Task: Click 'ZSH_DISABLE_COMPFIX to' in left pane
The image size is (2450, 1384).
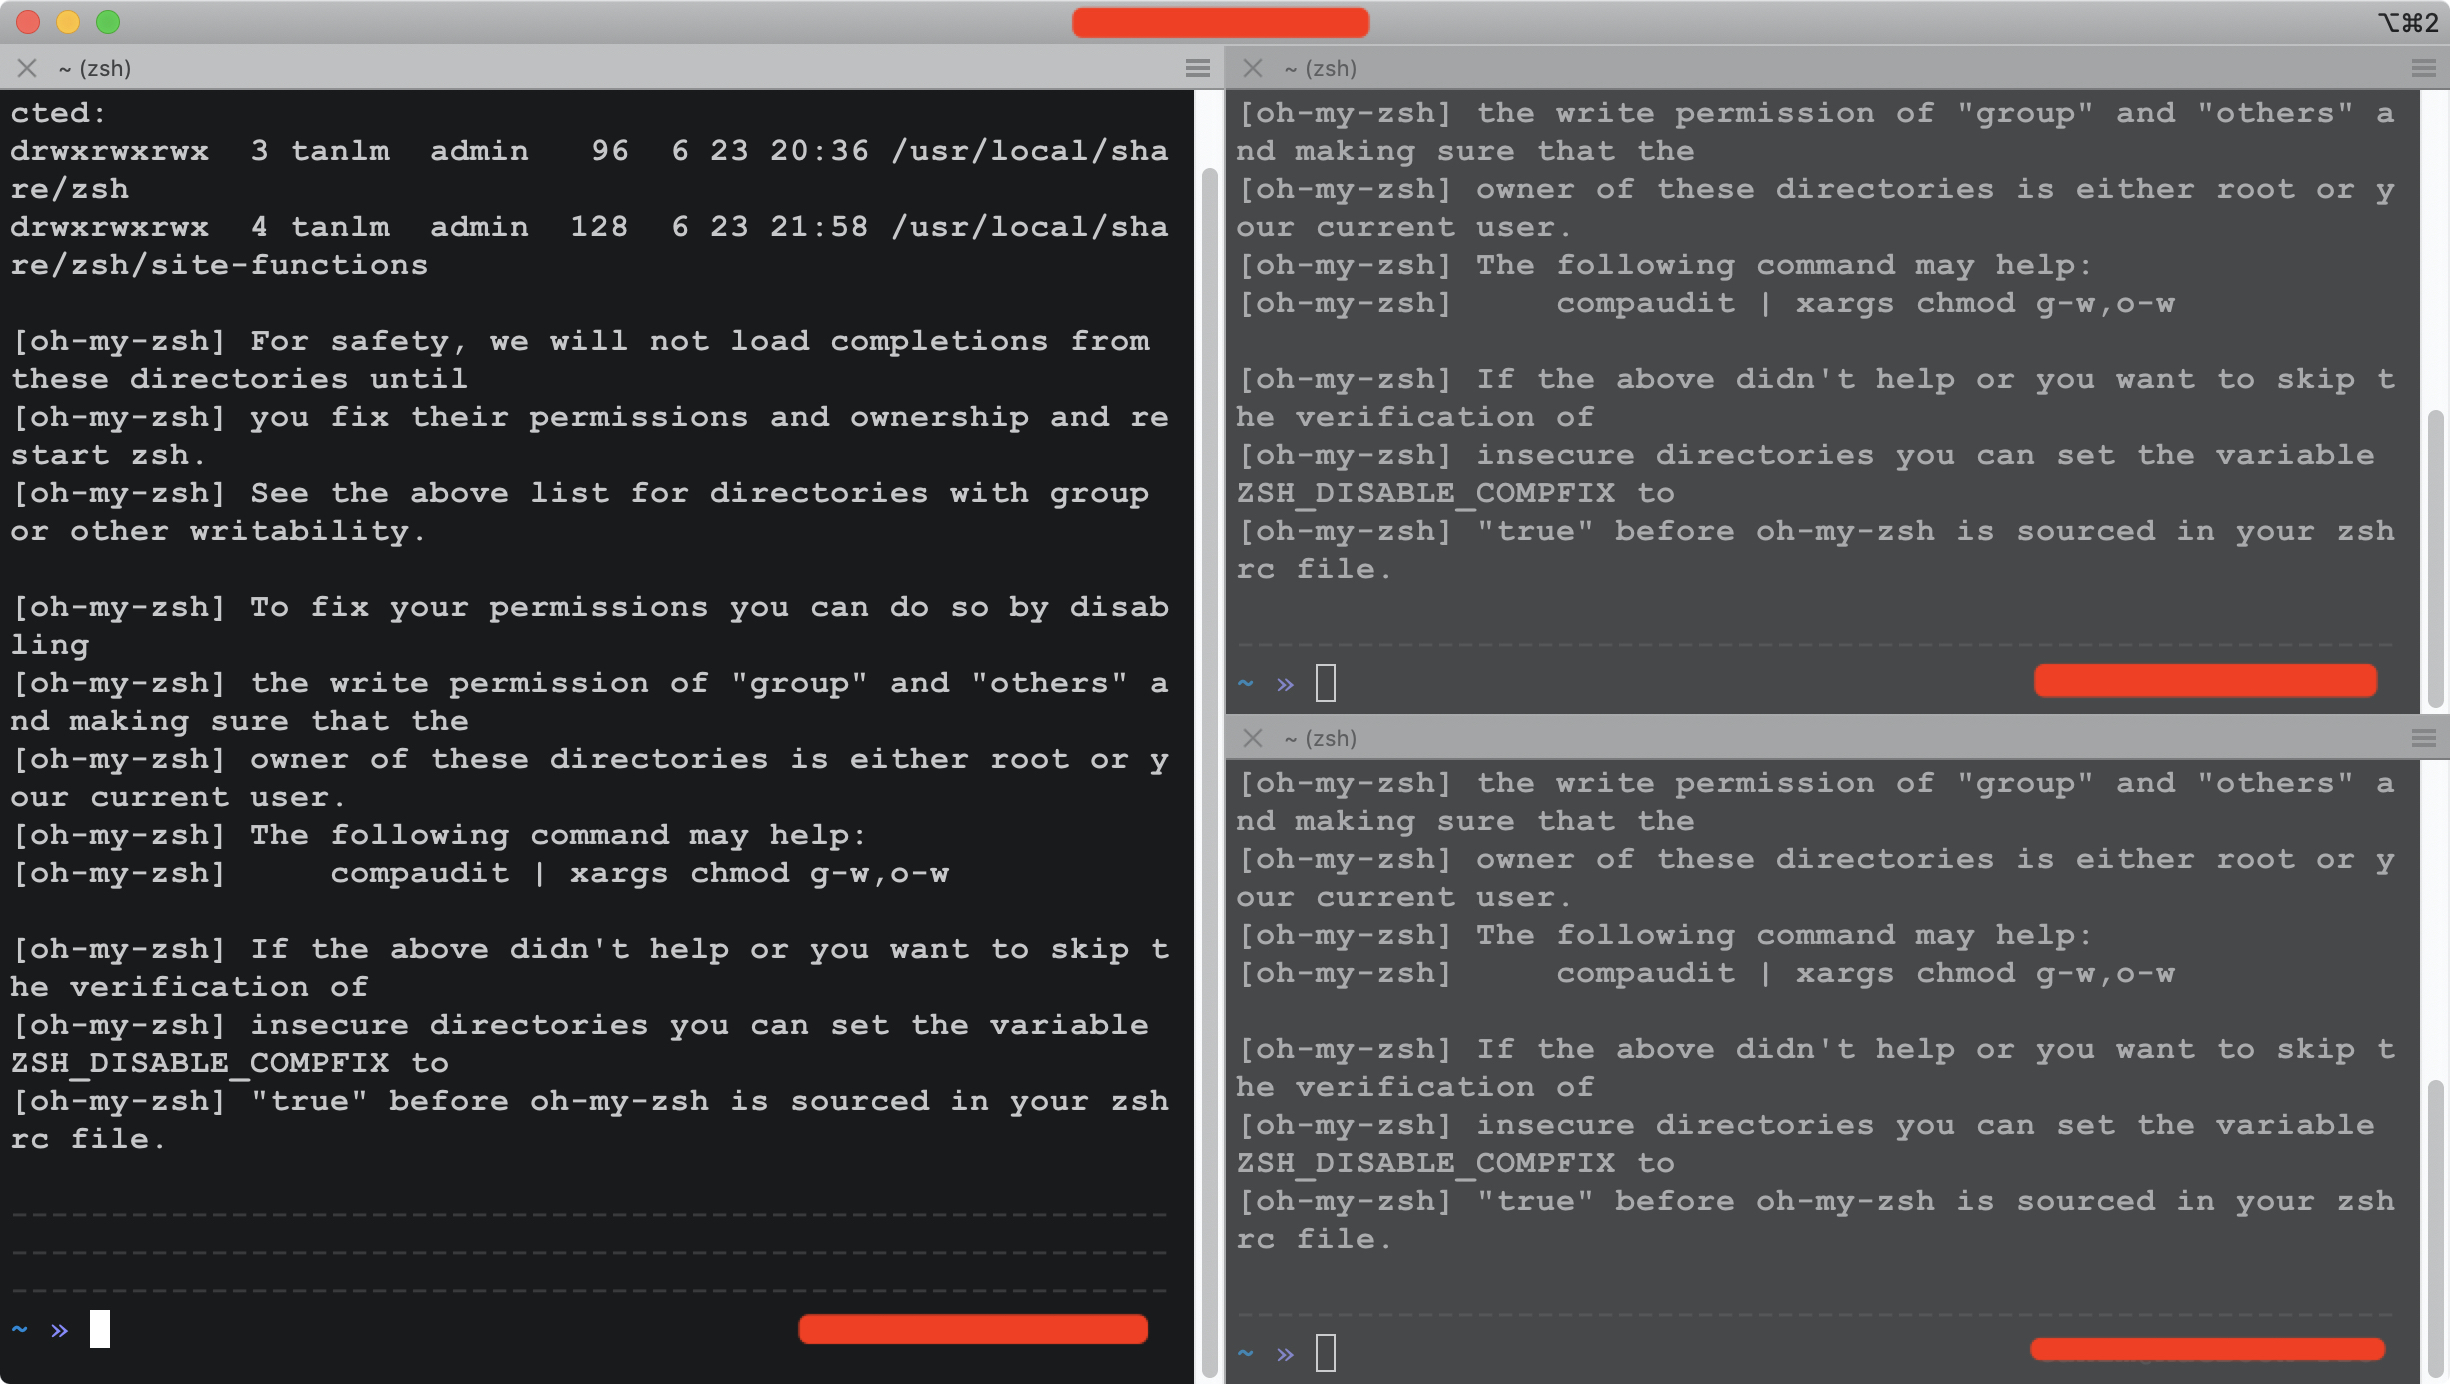Action: pos(230,1063)
